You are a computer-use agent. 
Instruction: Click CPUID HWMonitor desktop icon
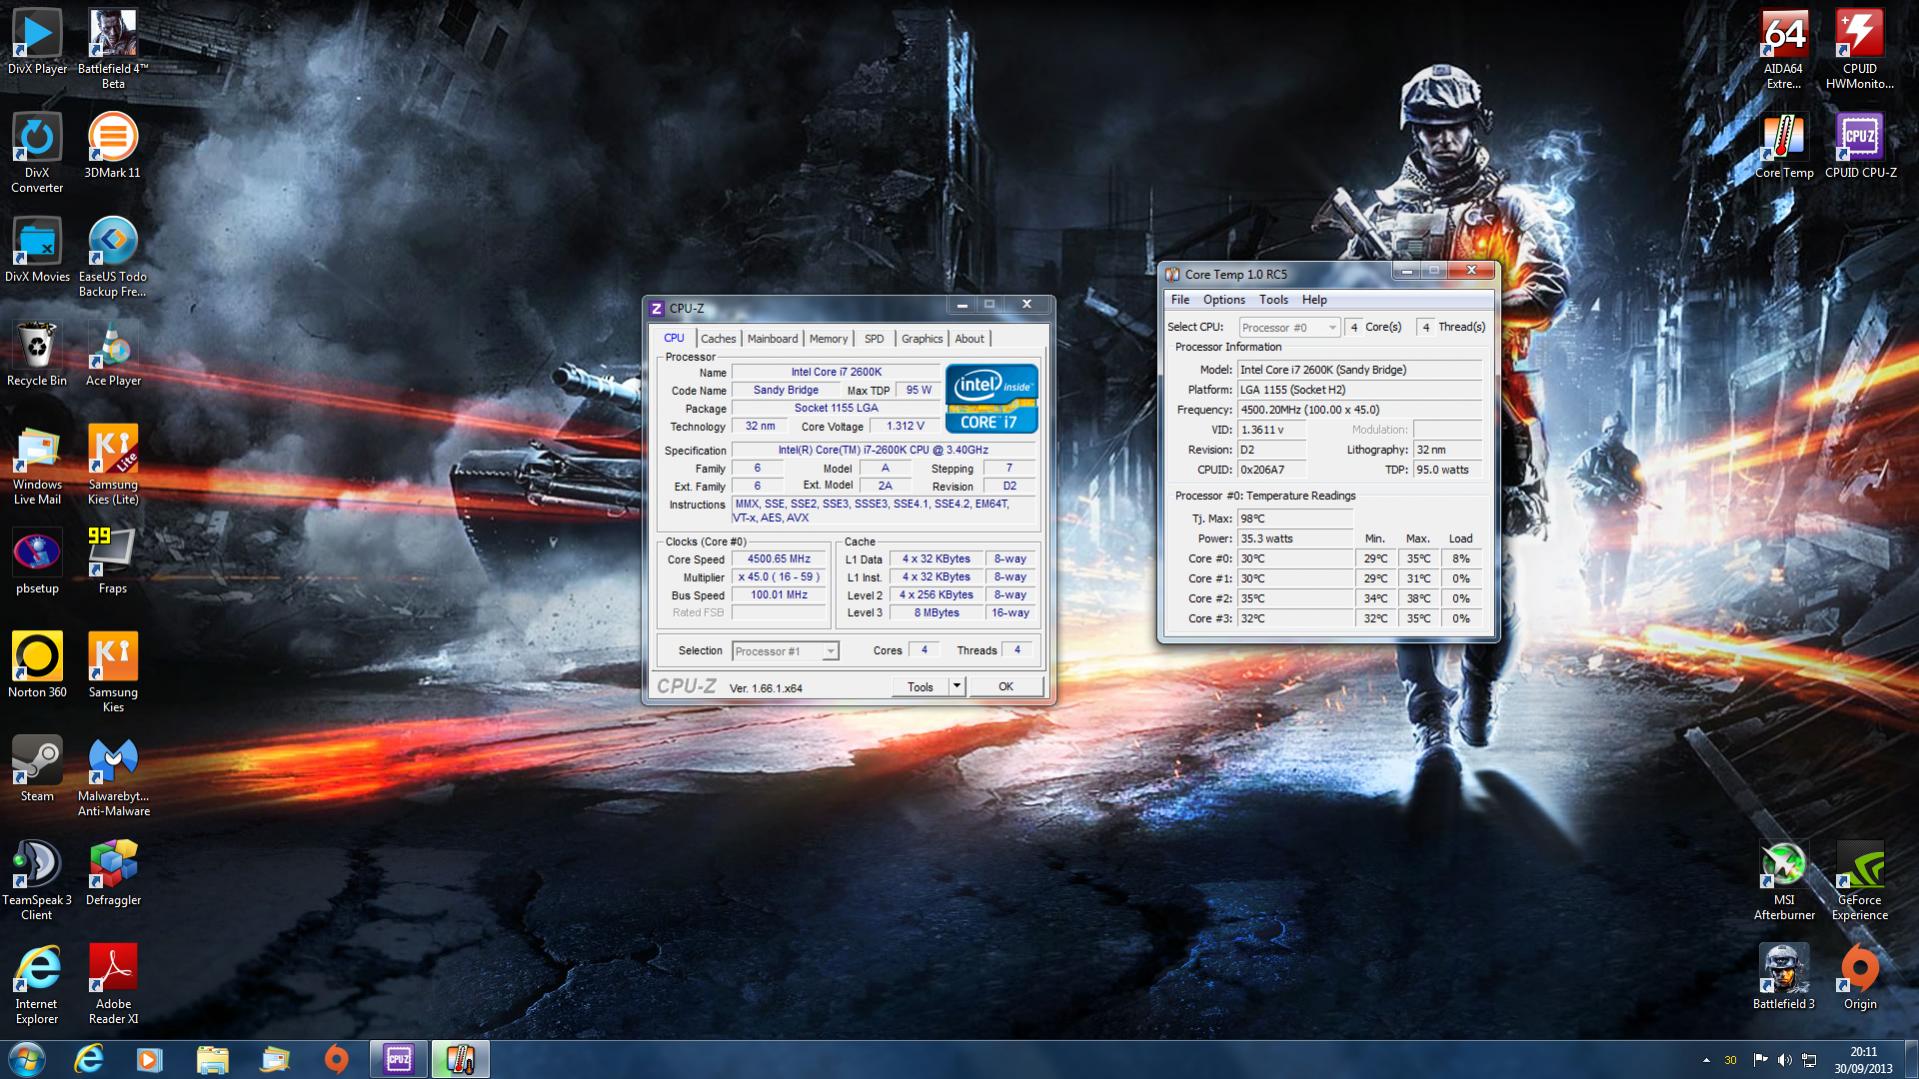click(x=1859, y=49)
